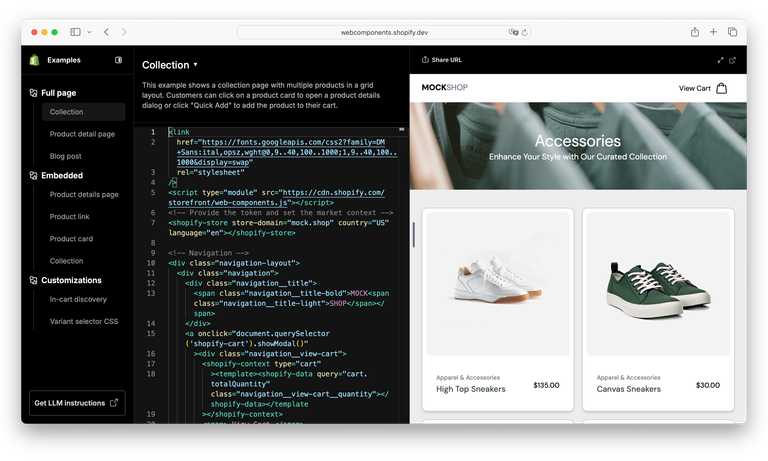Click Embedded section icon

pyautogui.click(x=33, y=175)
